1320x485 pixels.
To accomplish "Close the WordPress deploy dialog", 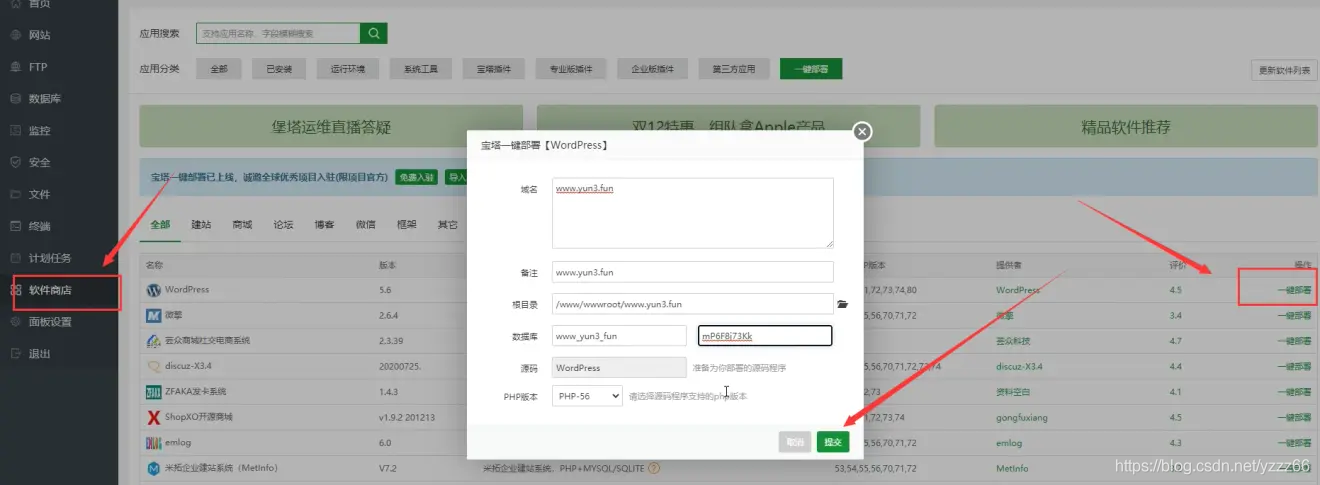I will (x=862, y=131).
